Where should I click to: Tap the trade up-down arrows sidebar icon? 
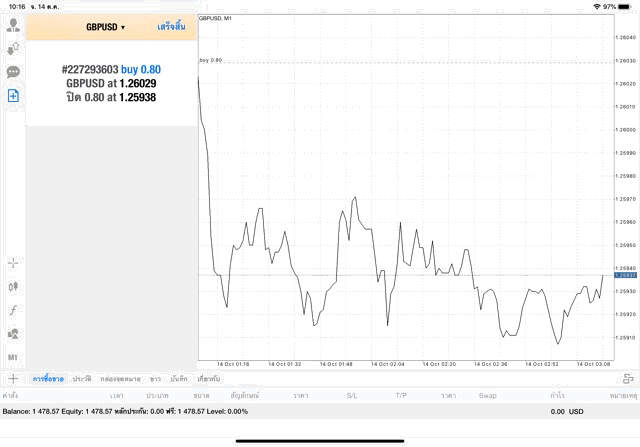(x=13, y=49)
